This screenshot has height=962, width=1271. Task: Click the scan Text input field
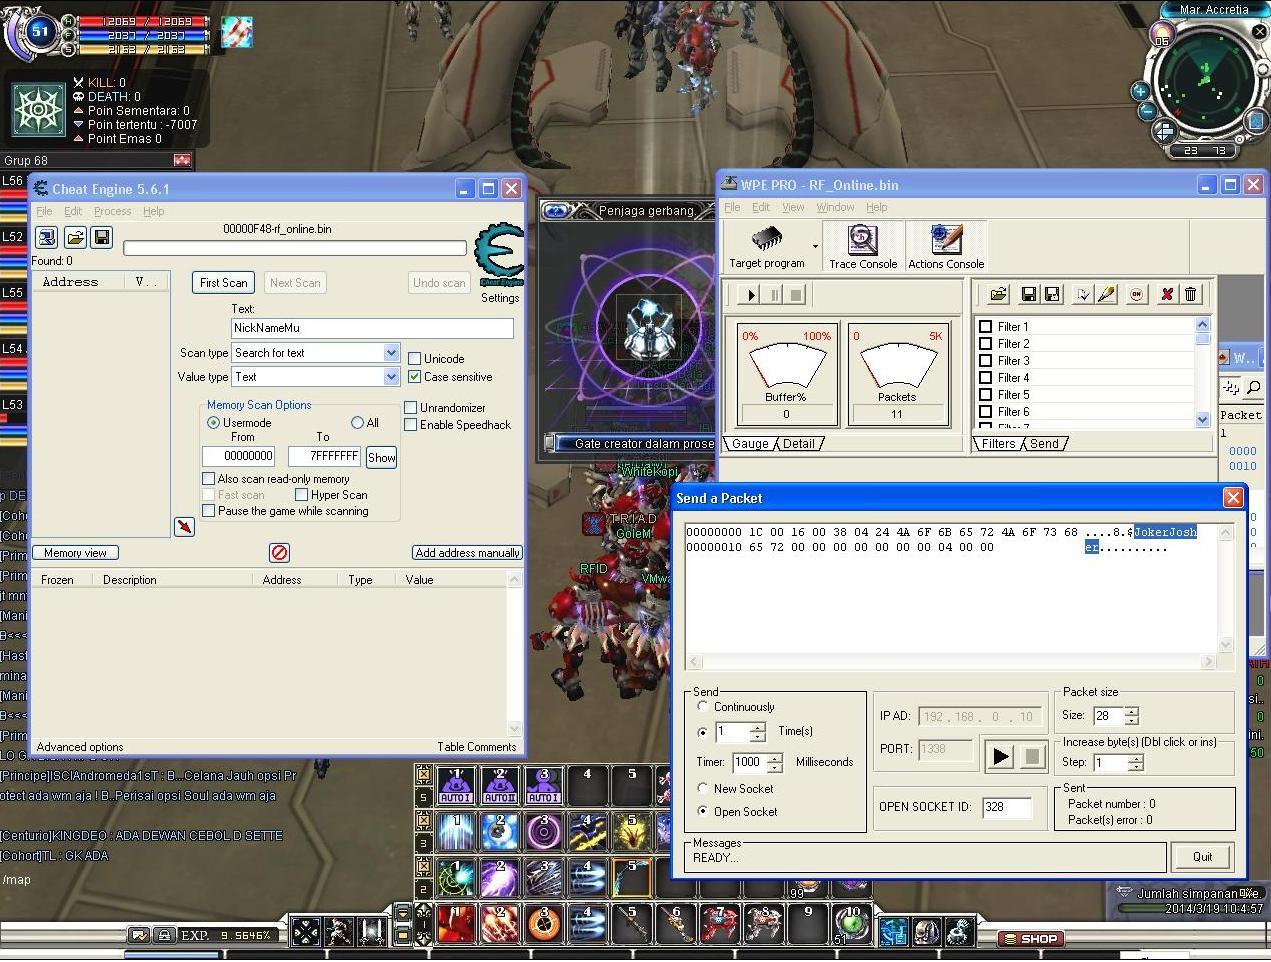(x=372, y=328)
